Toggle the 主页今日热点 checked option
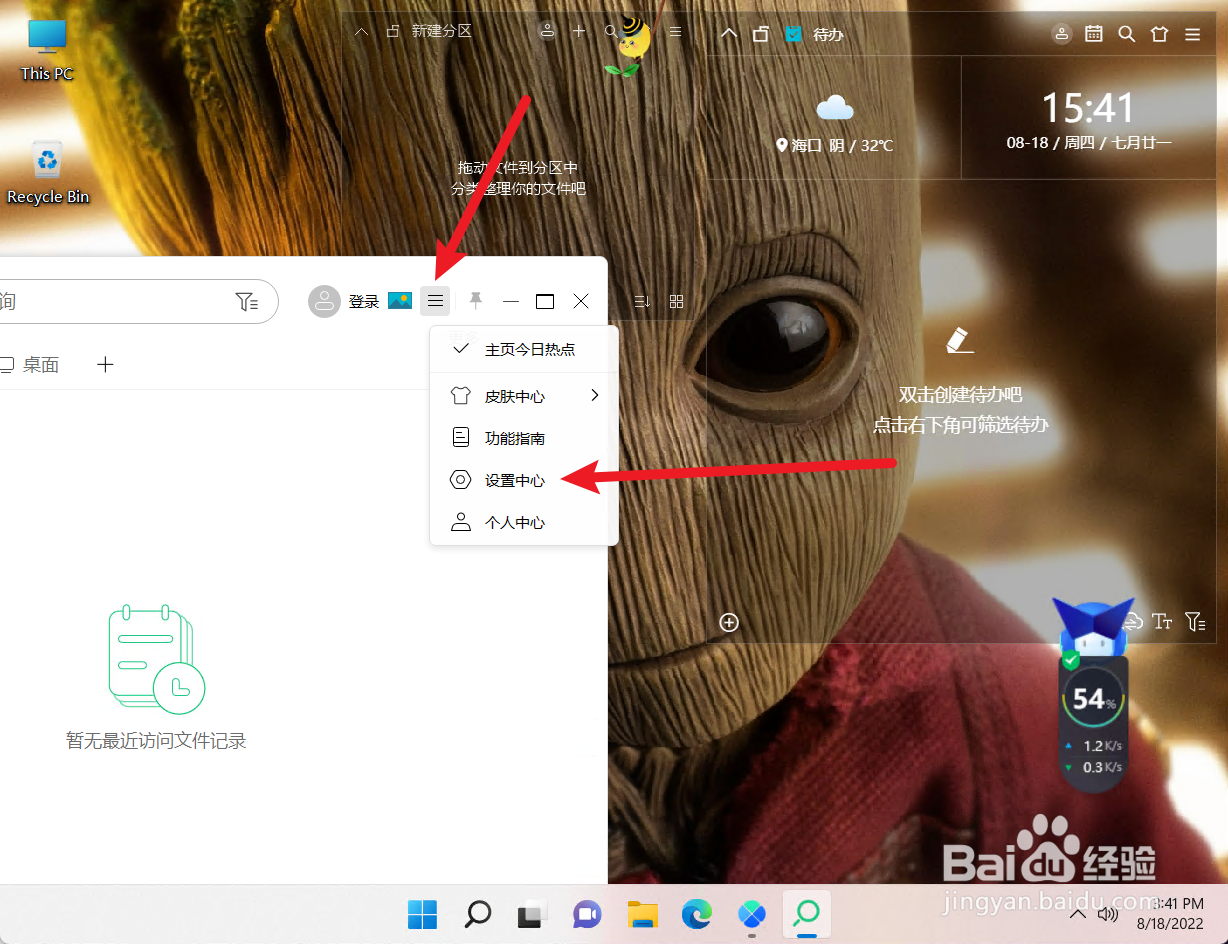Viewport: 1228px width, 944px height. (x=524, y=349)
